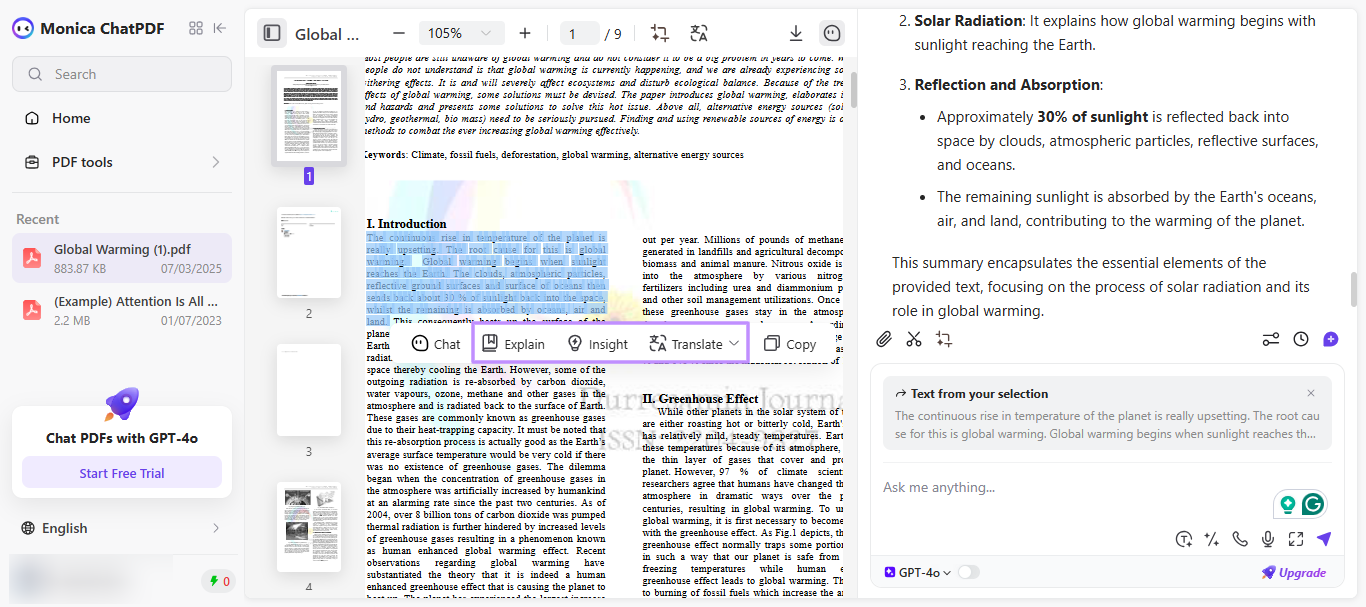
Task: Download the PDF with download icon
Action: click(796, 33)
